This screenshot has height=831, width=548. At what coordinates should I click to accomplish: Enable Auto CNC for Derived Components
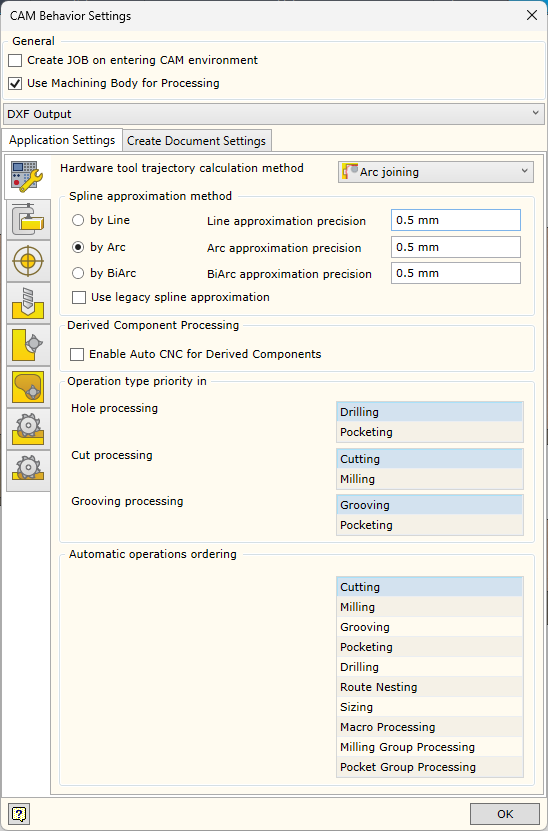[x=77, y=354]
